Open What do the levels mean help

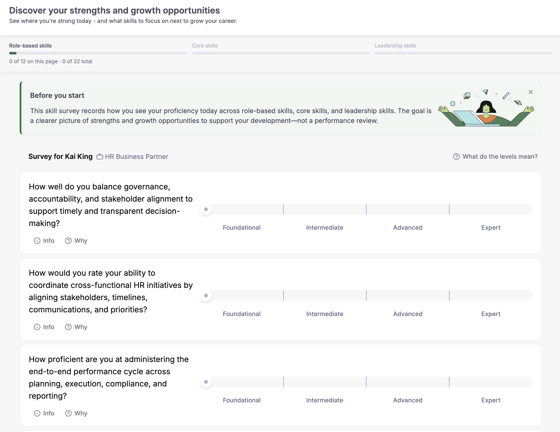point(495,156)
